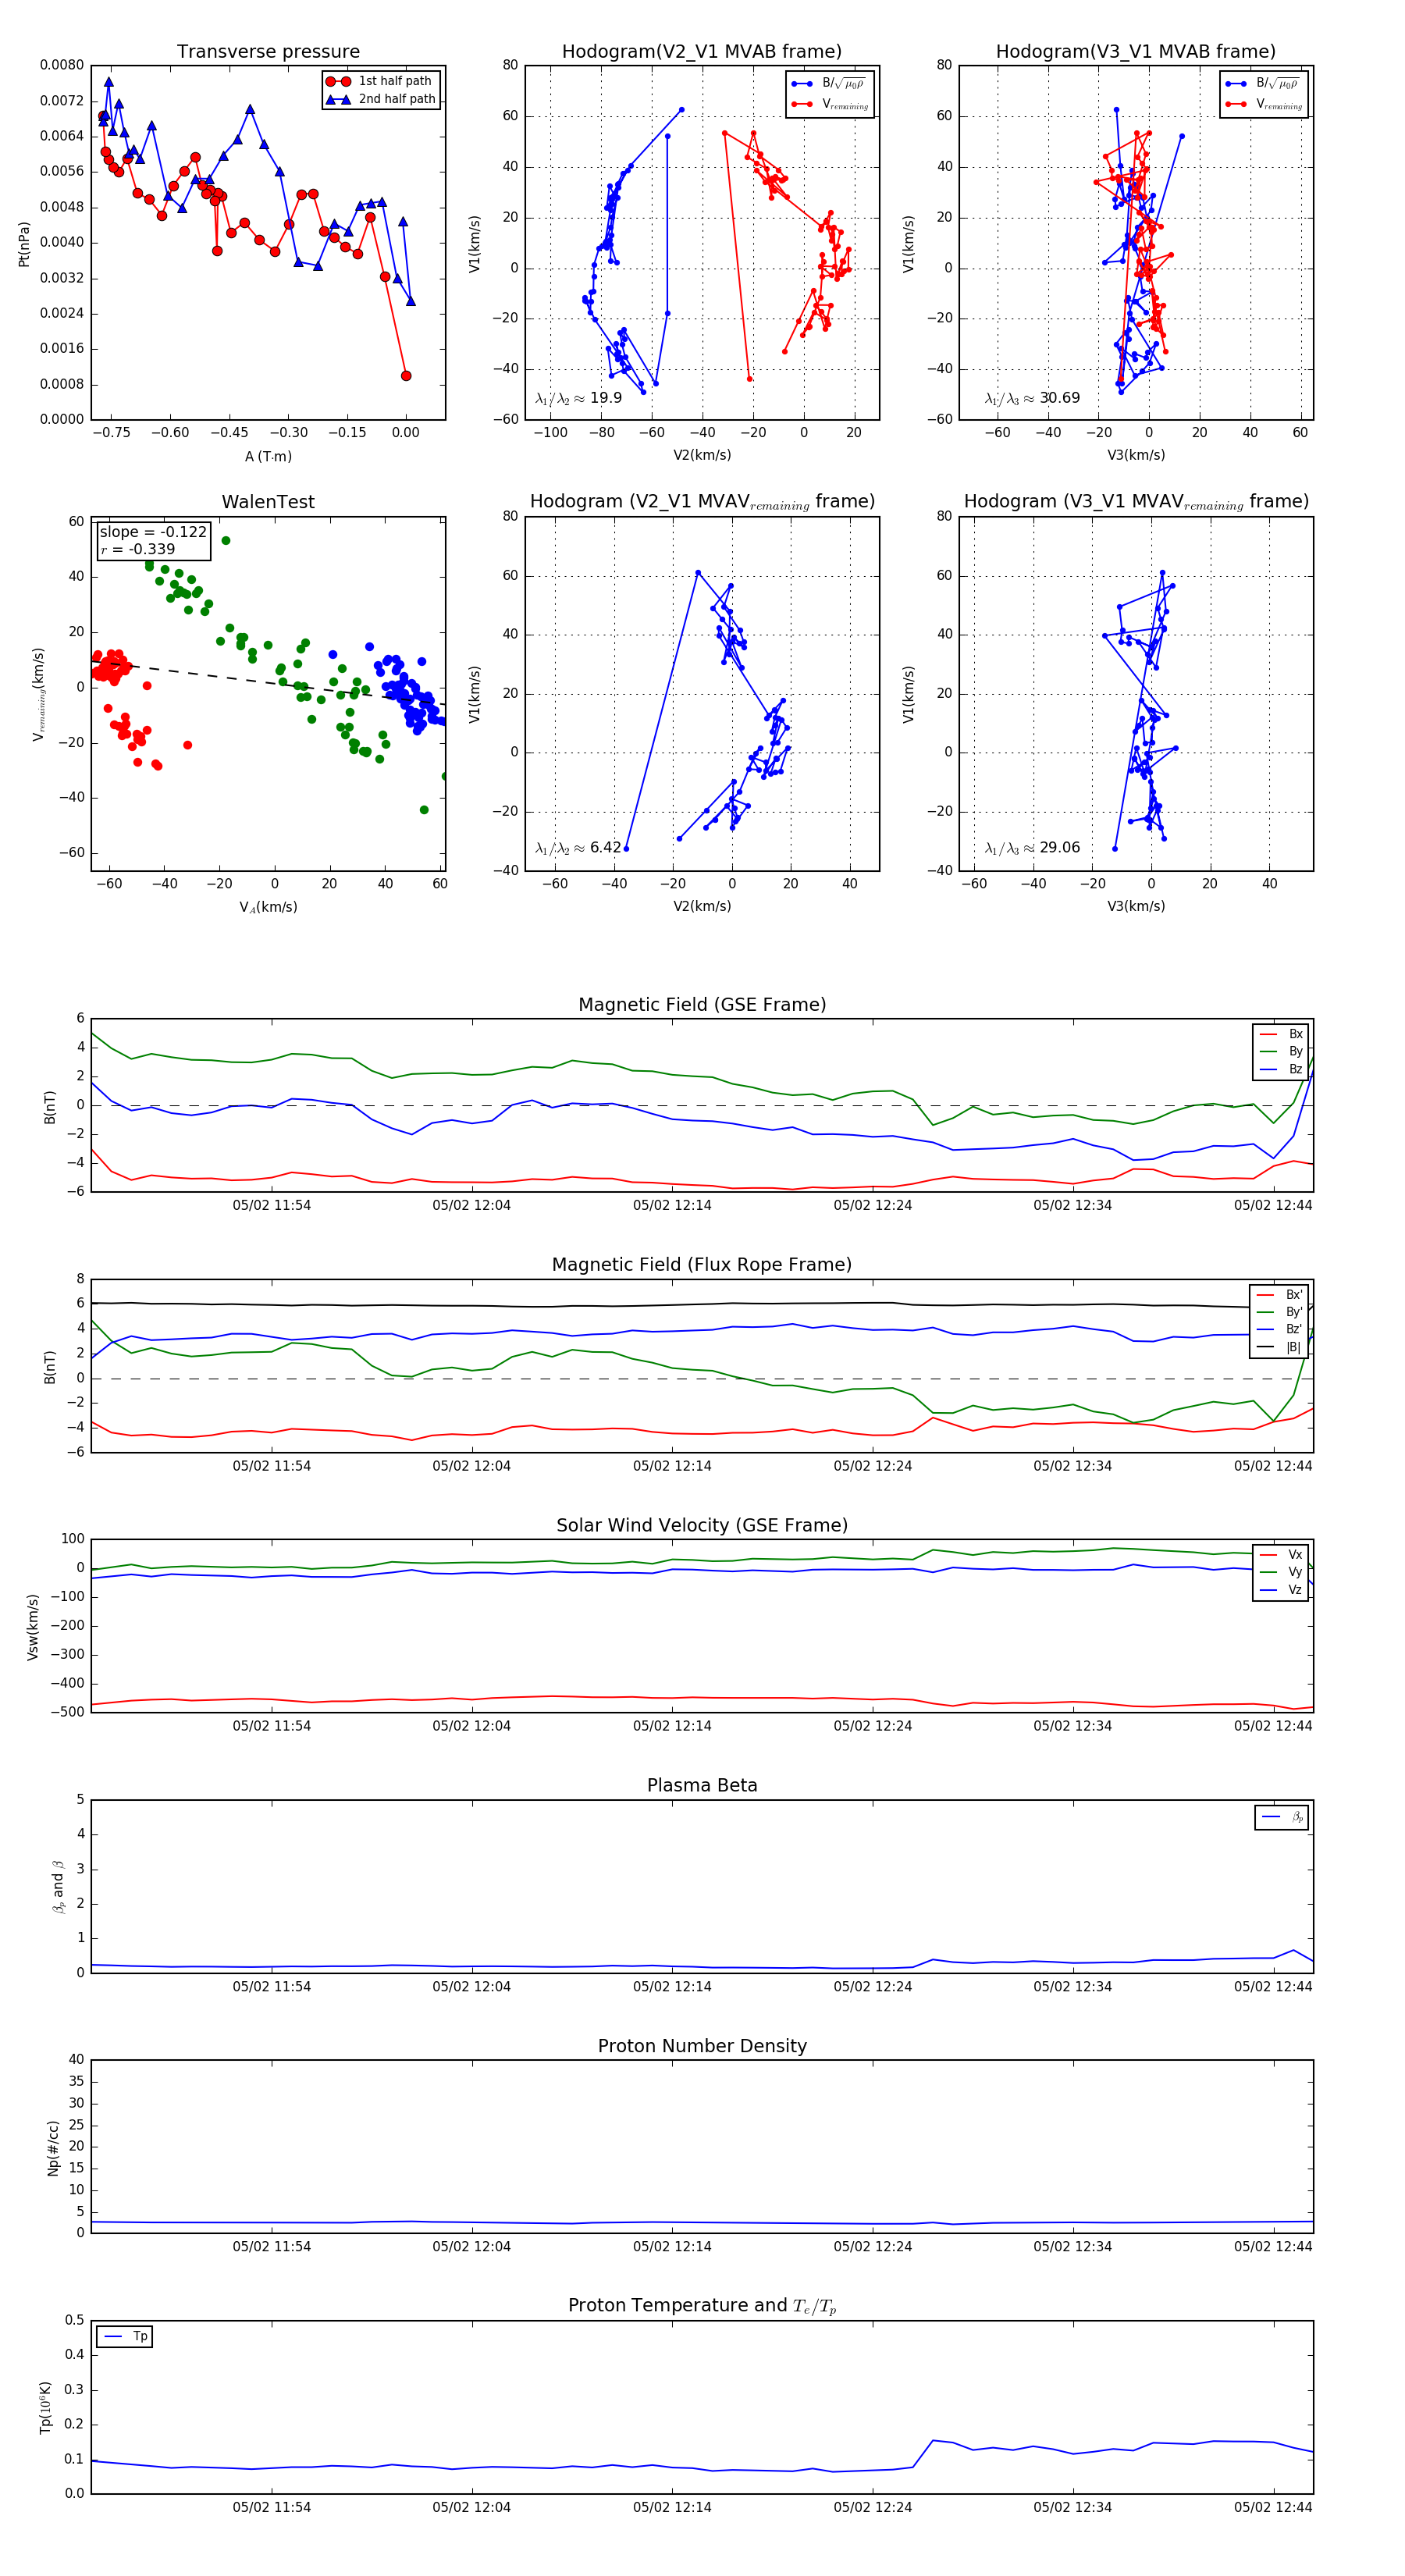The image size is (1405, 2576).
Task: Select the 'Vx' legend entry
Action: coord(1281,1555)
